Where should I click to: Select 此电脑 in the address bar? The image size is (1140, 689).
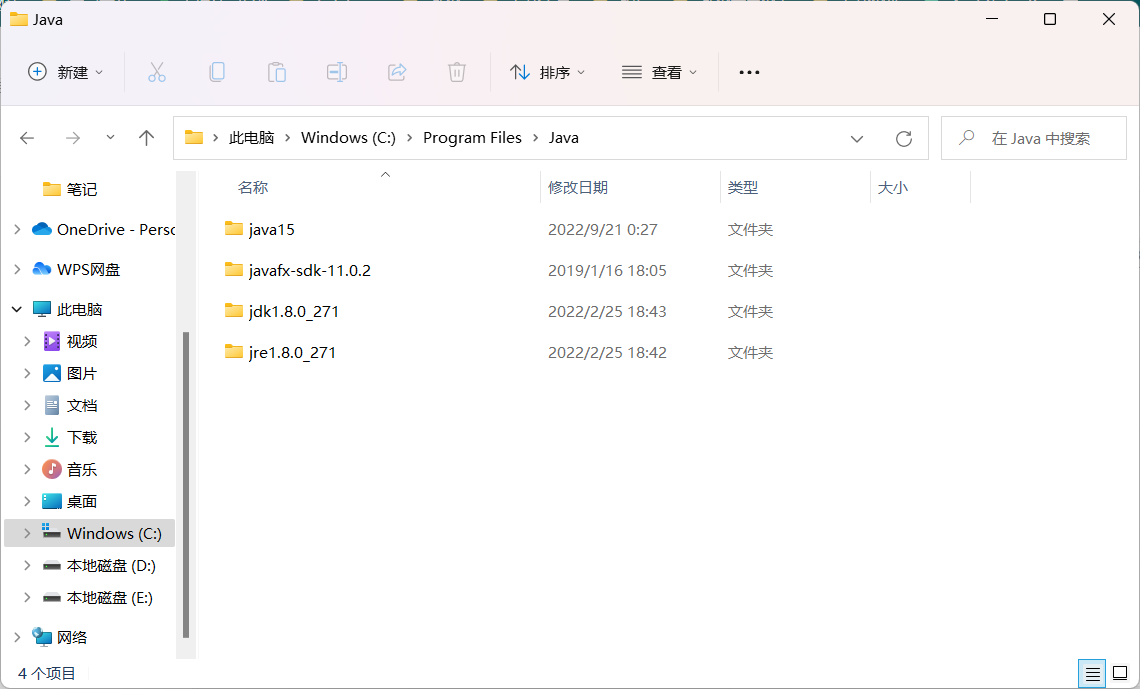click(x=251, y=138)
